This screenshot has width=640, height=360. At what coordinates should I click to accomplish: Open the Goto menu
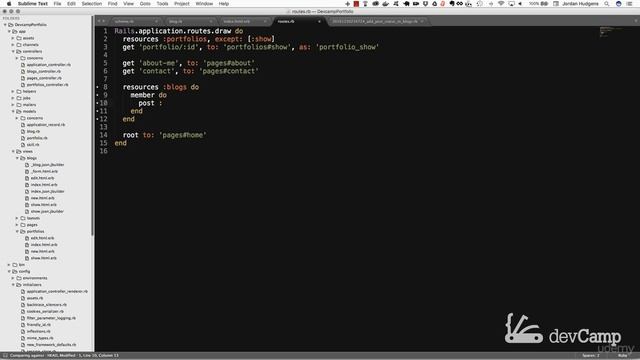click(145, 4)
